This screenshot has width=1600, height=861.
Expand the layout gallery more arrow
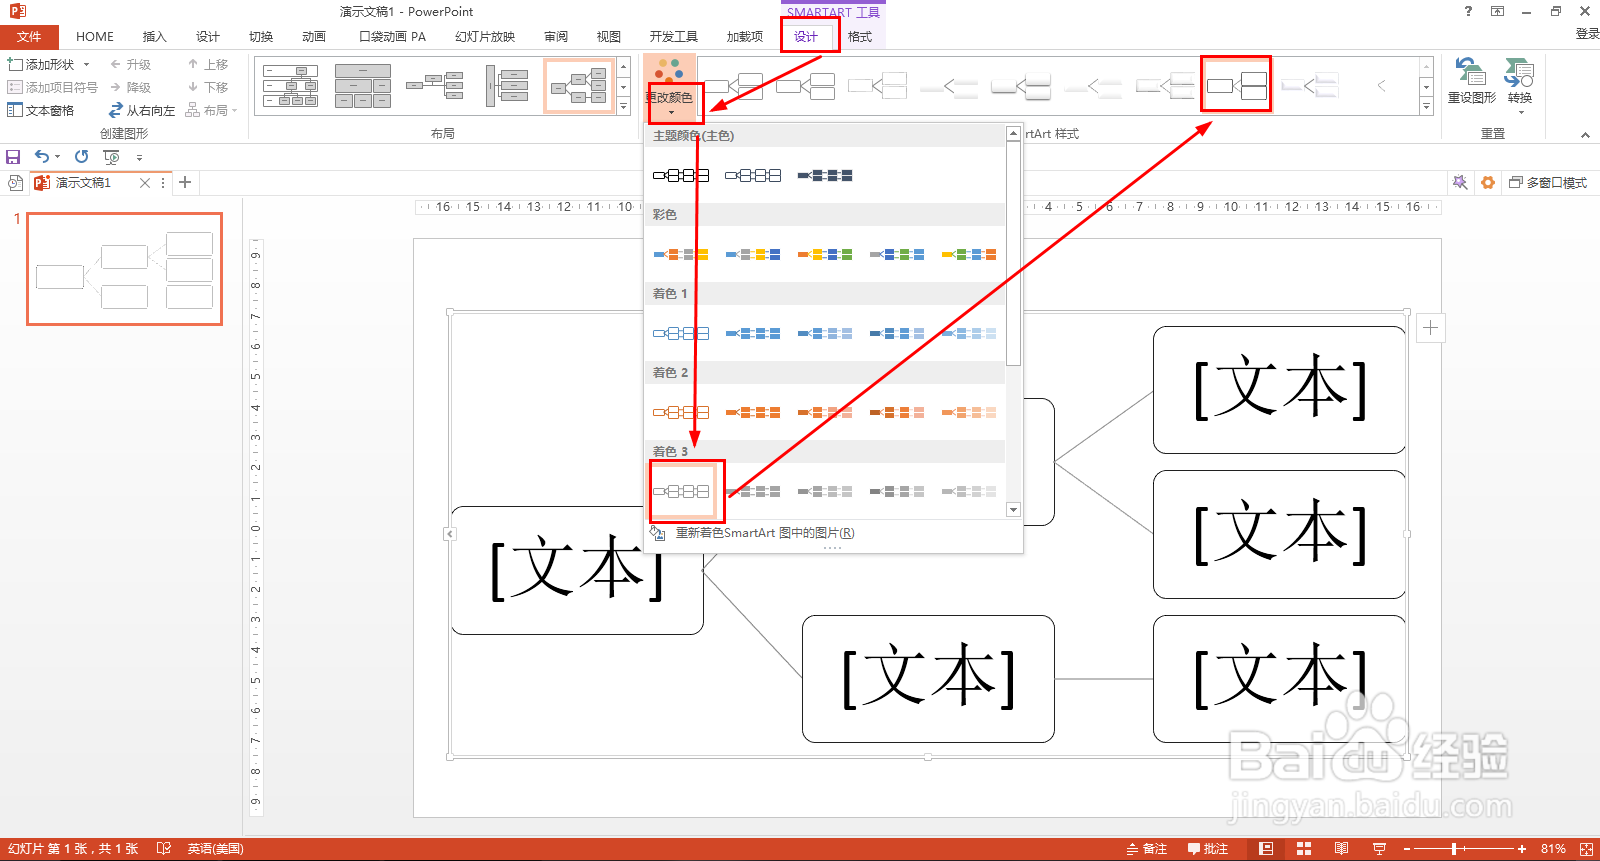[624, 105]
